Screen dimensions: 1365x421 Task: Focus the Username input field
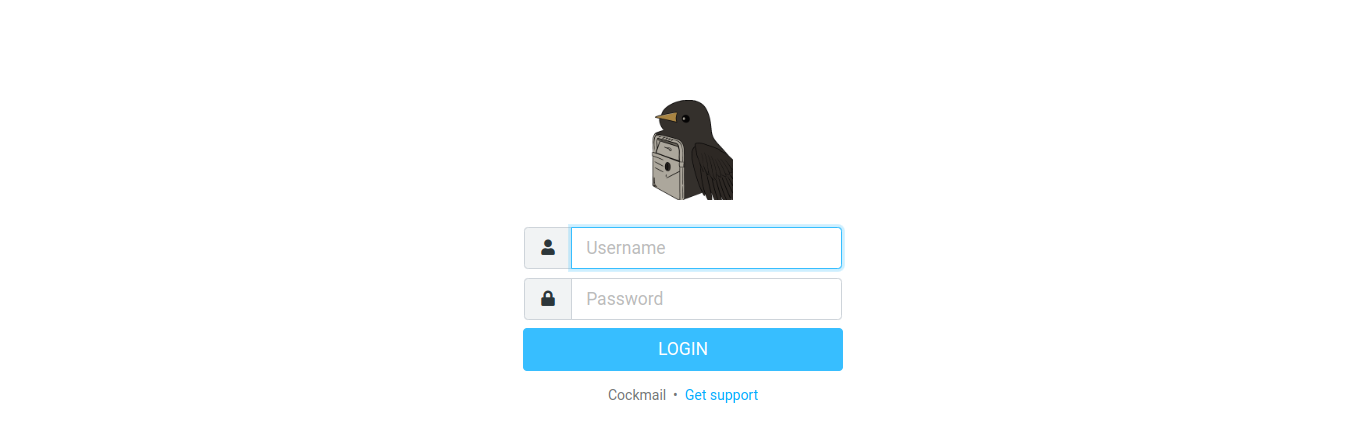pos(706,248)
